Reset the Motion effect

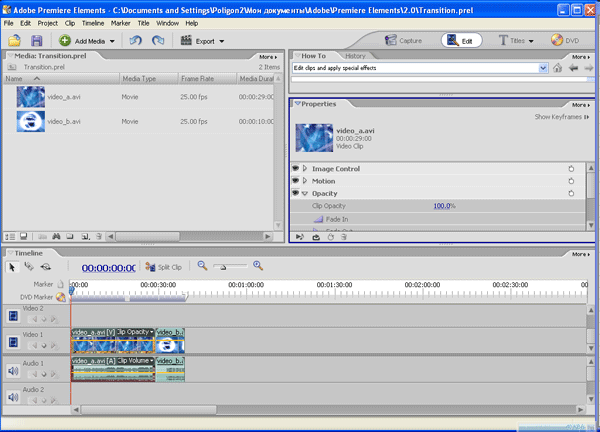point(571,181)
